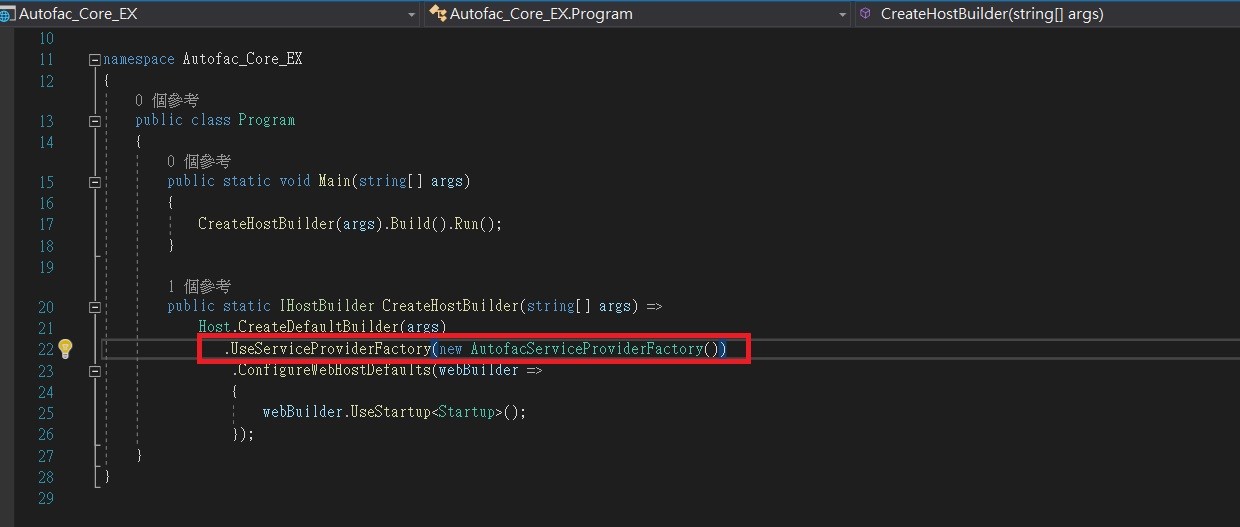Click line number 11 in the gutter
The image size is (1240, 527).
pyautogui.click(x=45, y=60)
